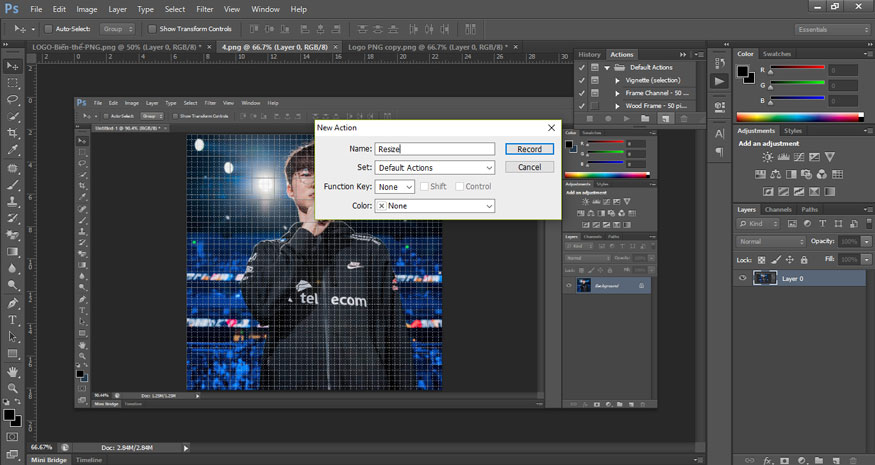Add a Levels adjustment

click(783, 157)
